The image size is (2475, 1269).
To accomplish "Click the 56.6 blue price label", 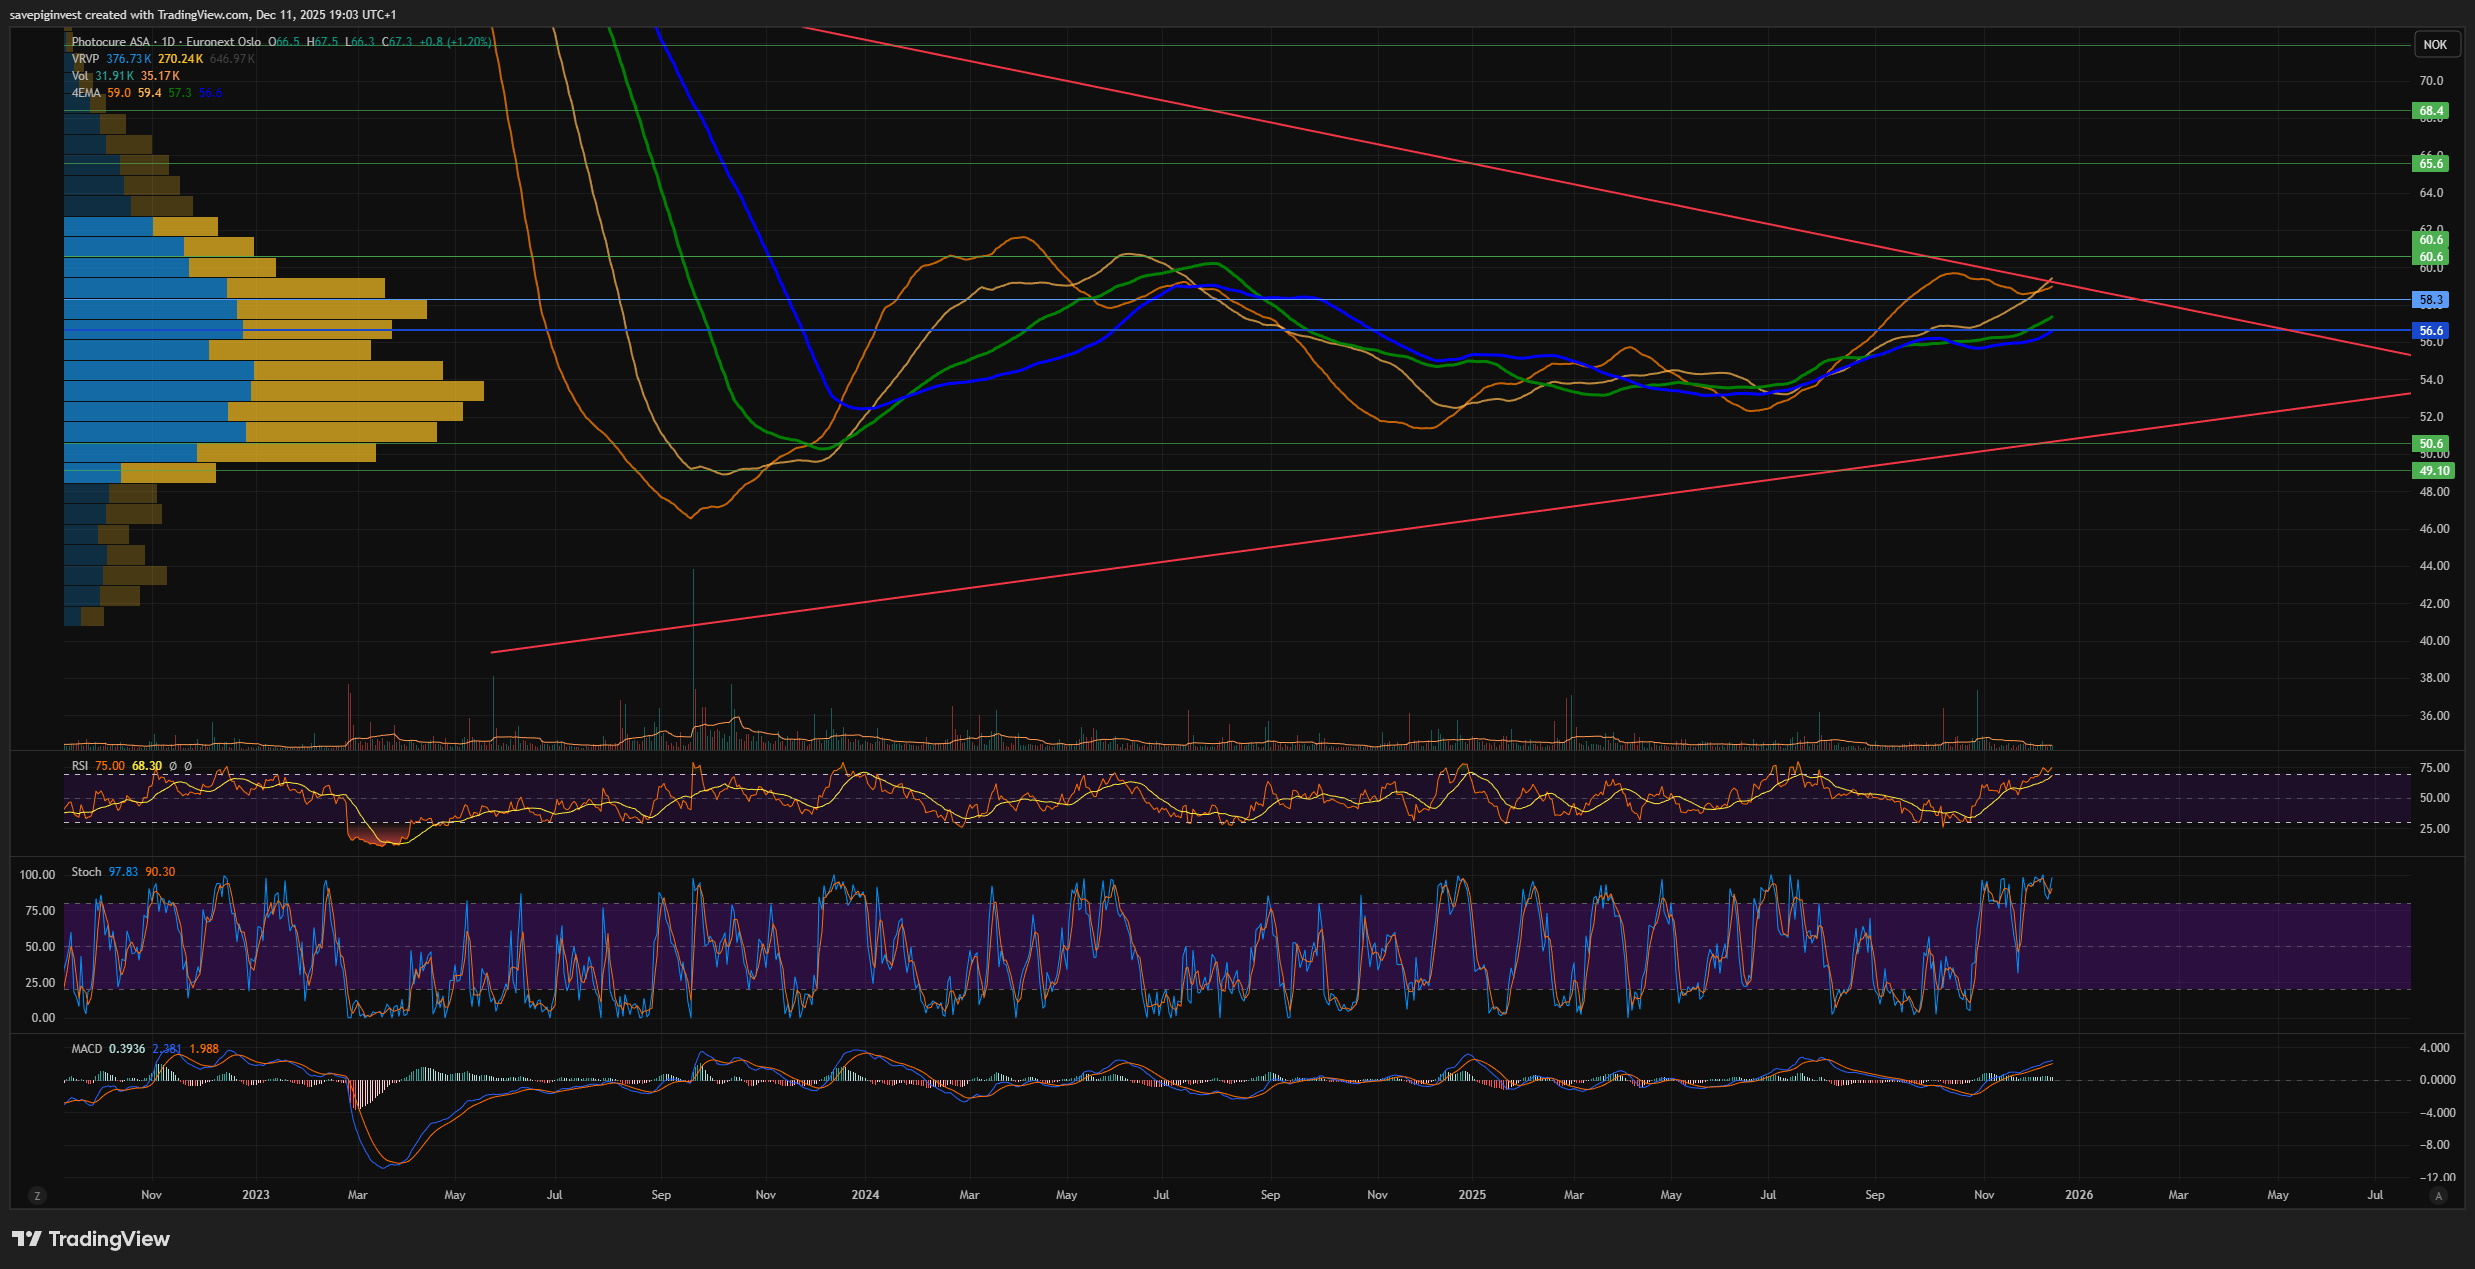I will [x=2431, y=331].
